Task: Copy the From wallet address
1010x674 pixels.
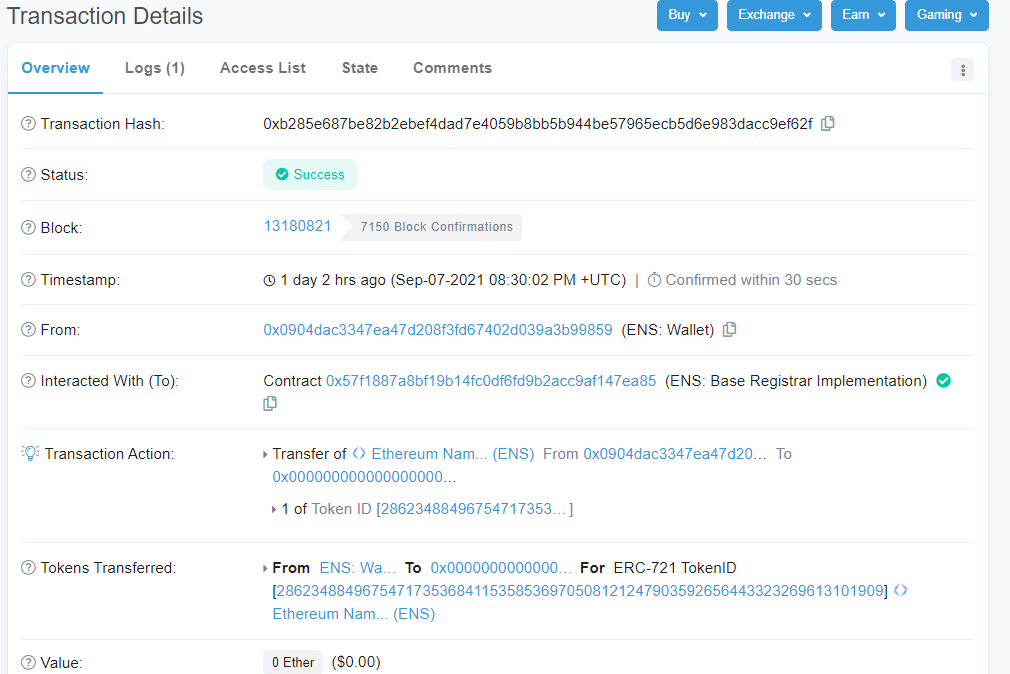Action: click(x=729, y=330)
